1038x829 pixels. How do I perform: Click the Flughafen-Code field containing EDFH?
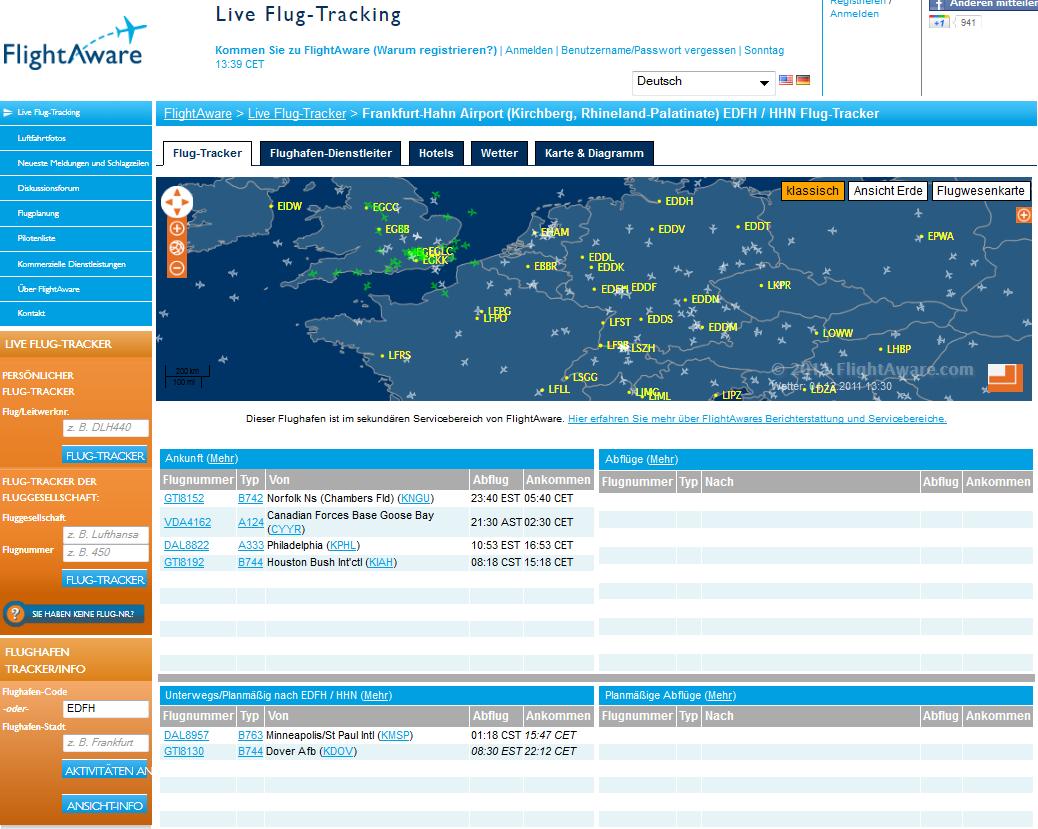[105, 708]
